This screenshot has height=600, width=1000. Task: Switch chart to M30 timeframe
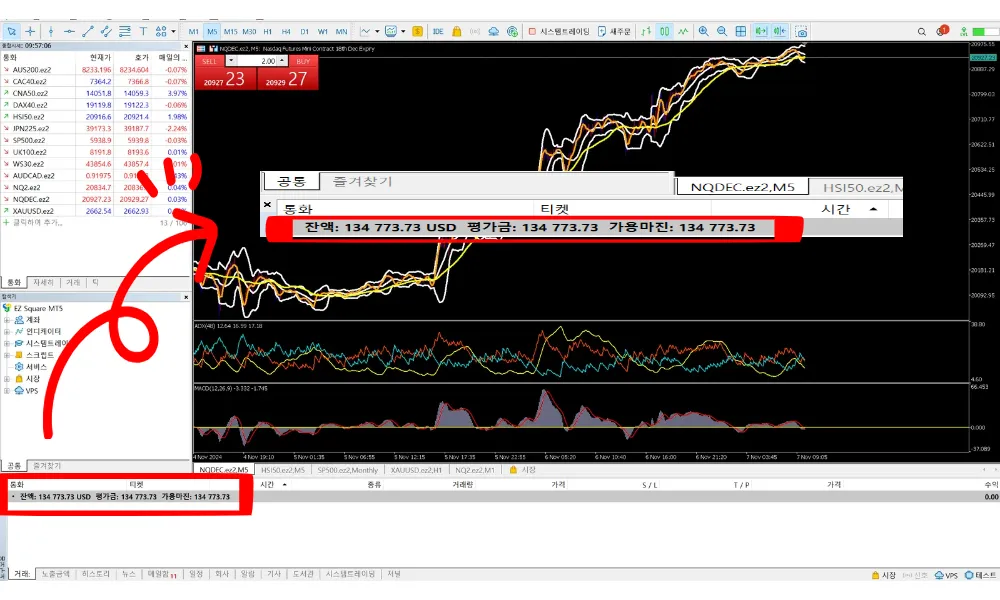(249, 31)
